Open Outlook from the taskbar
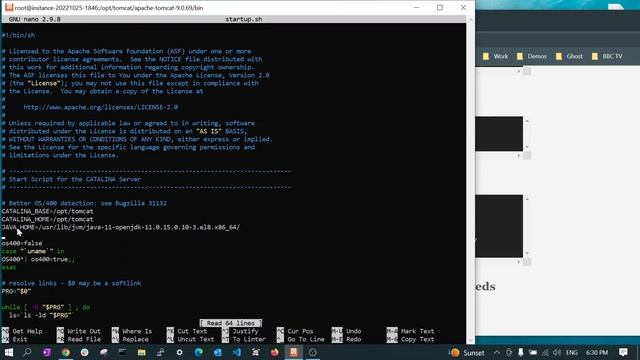 pos(218,352)
